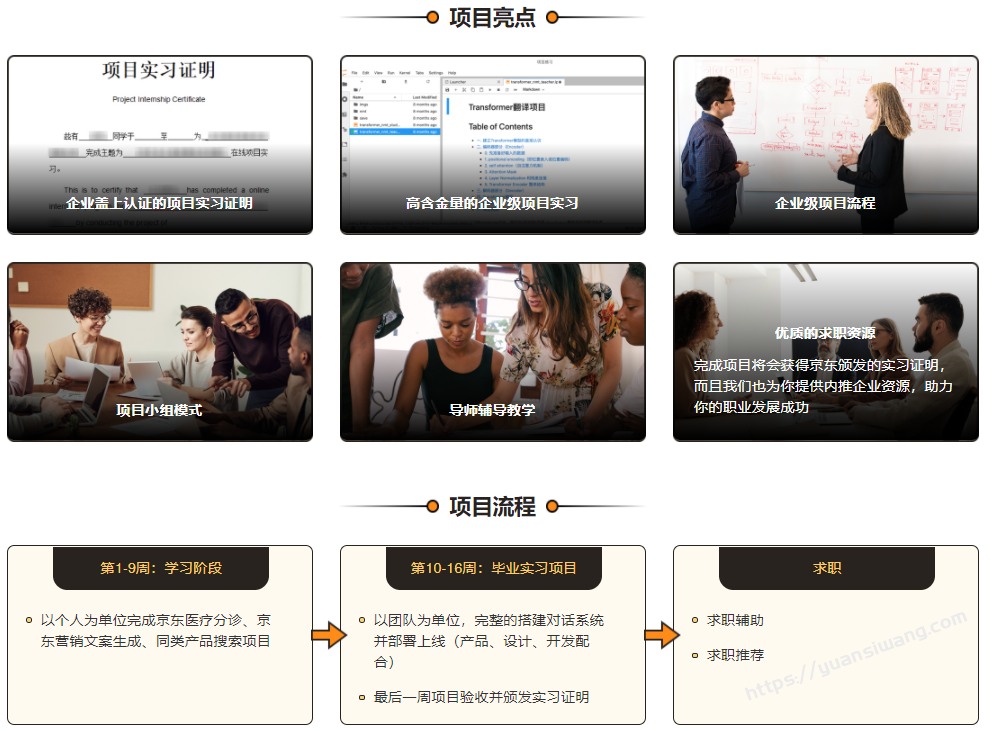Click the 优质的求职资源 card title
Image resolution: width=1008 pixels, height=731 pixels.
(825, 333)
